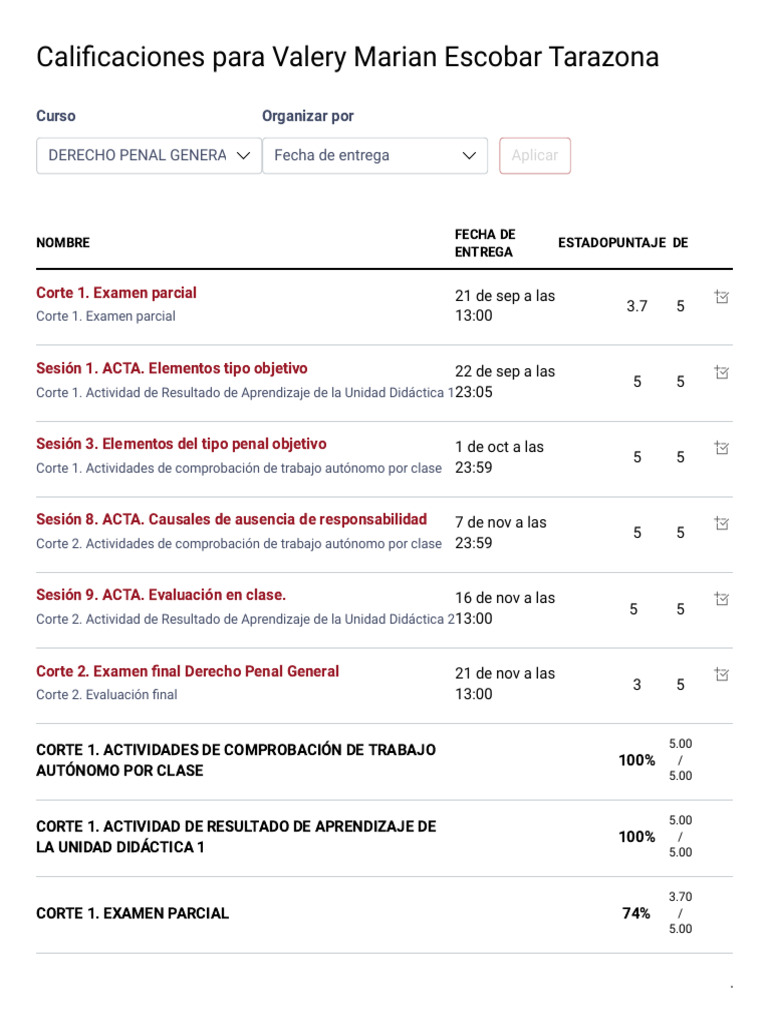Open Sesión 8. ACTA. Causales de ausencia link

point(231,519)
